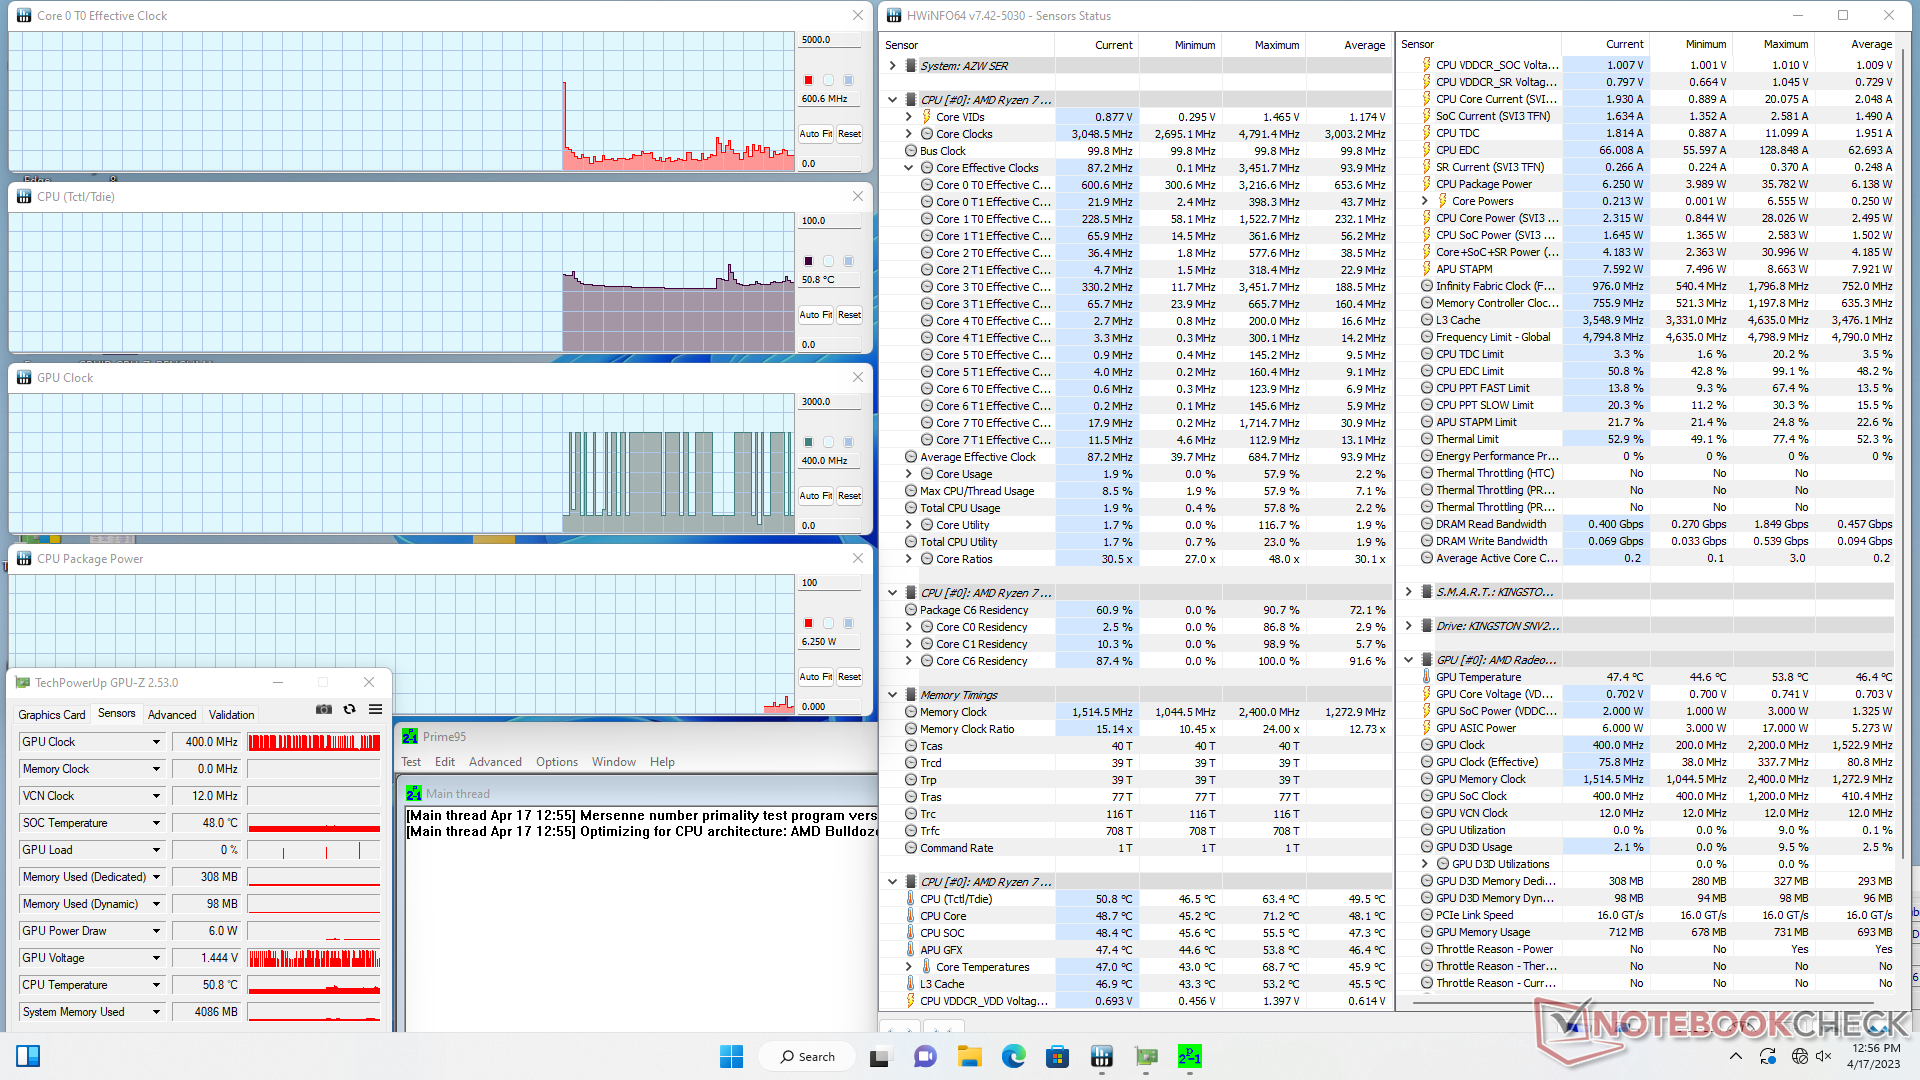
Task: Click the Prime95 taskbar icon
Action: [x=1189, y=1057]
